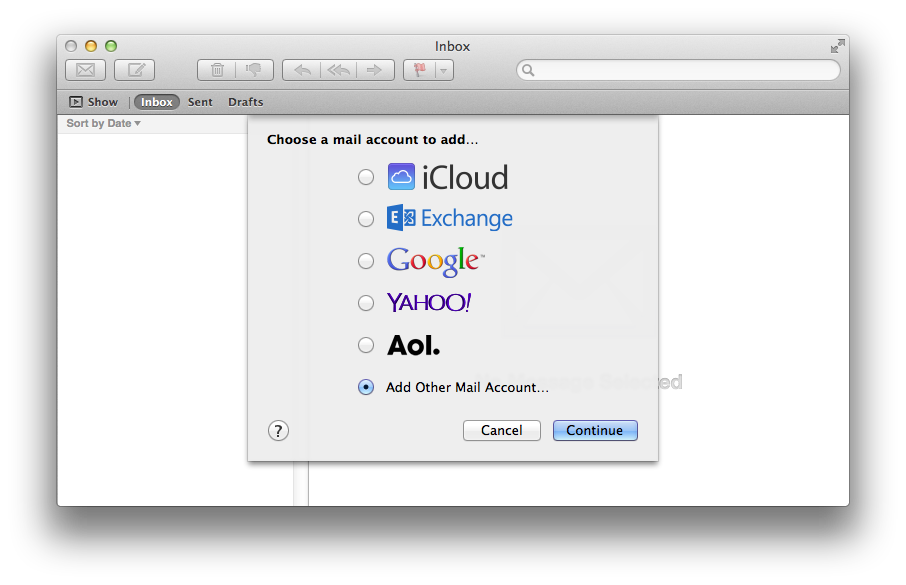Click the iCloud cloud logo icon
This screenshot has height=585, width=906.
(401, 177)
